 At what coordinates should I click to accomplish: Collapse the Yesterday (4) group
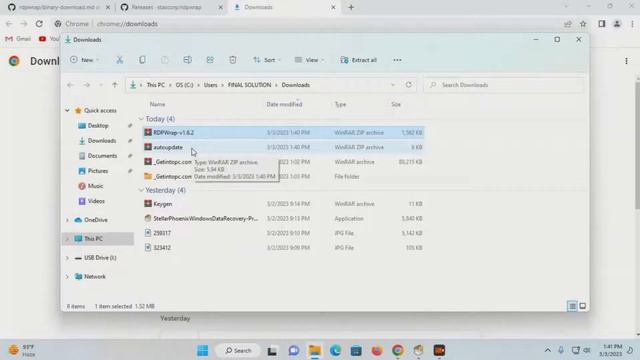point(141,190)
